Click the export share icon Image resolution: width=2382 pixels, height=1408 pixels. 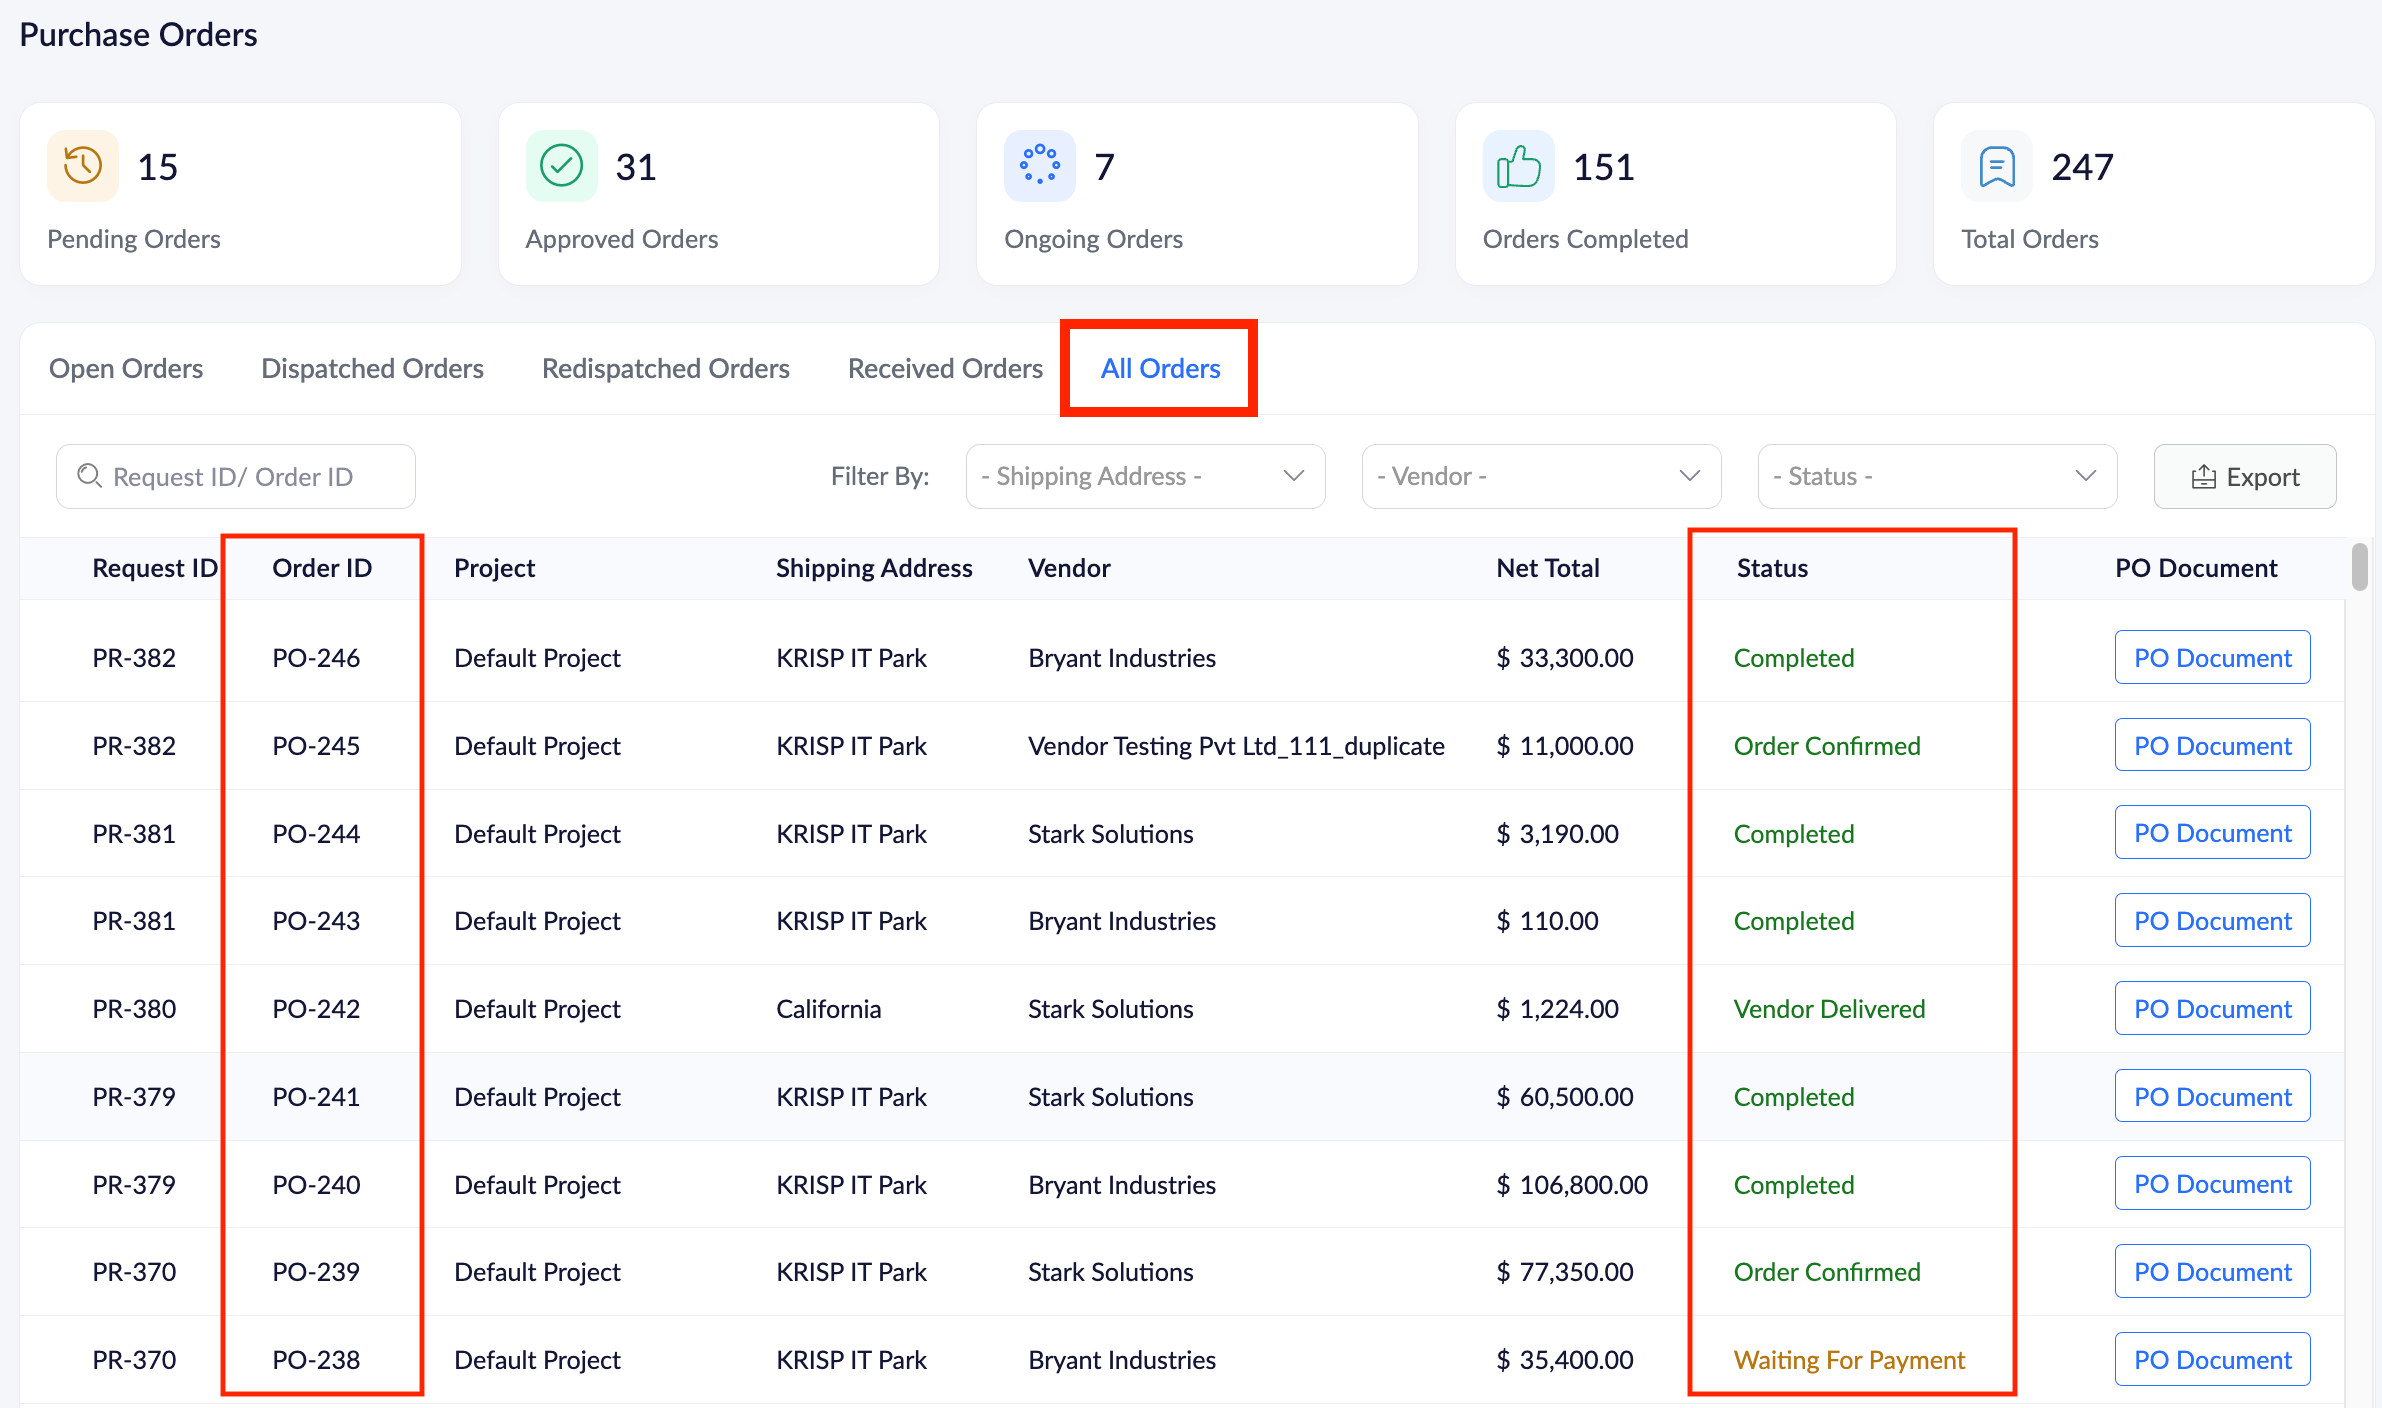(2204, 477)
